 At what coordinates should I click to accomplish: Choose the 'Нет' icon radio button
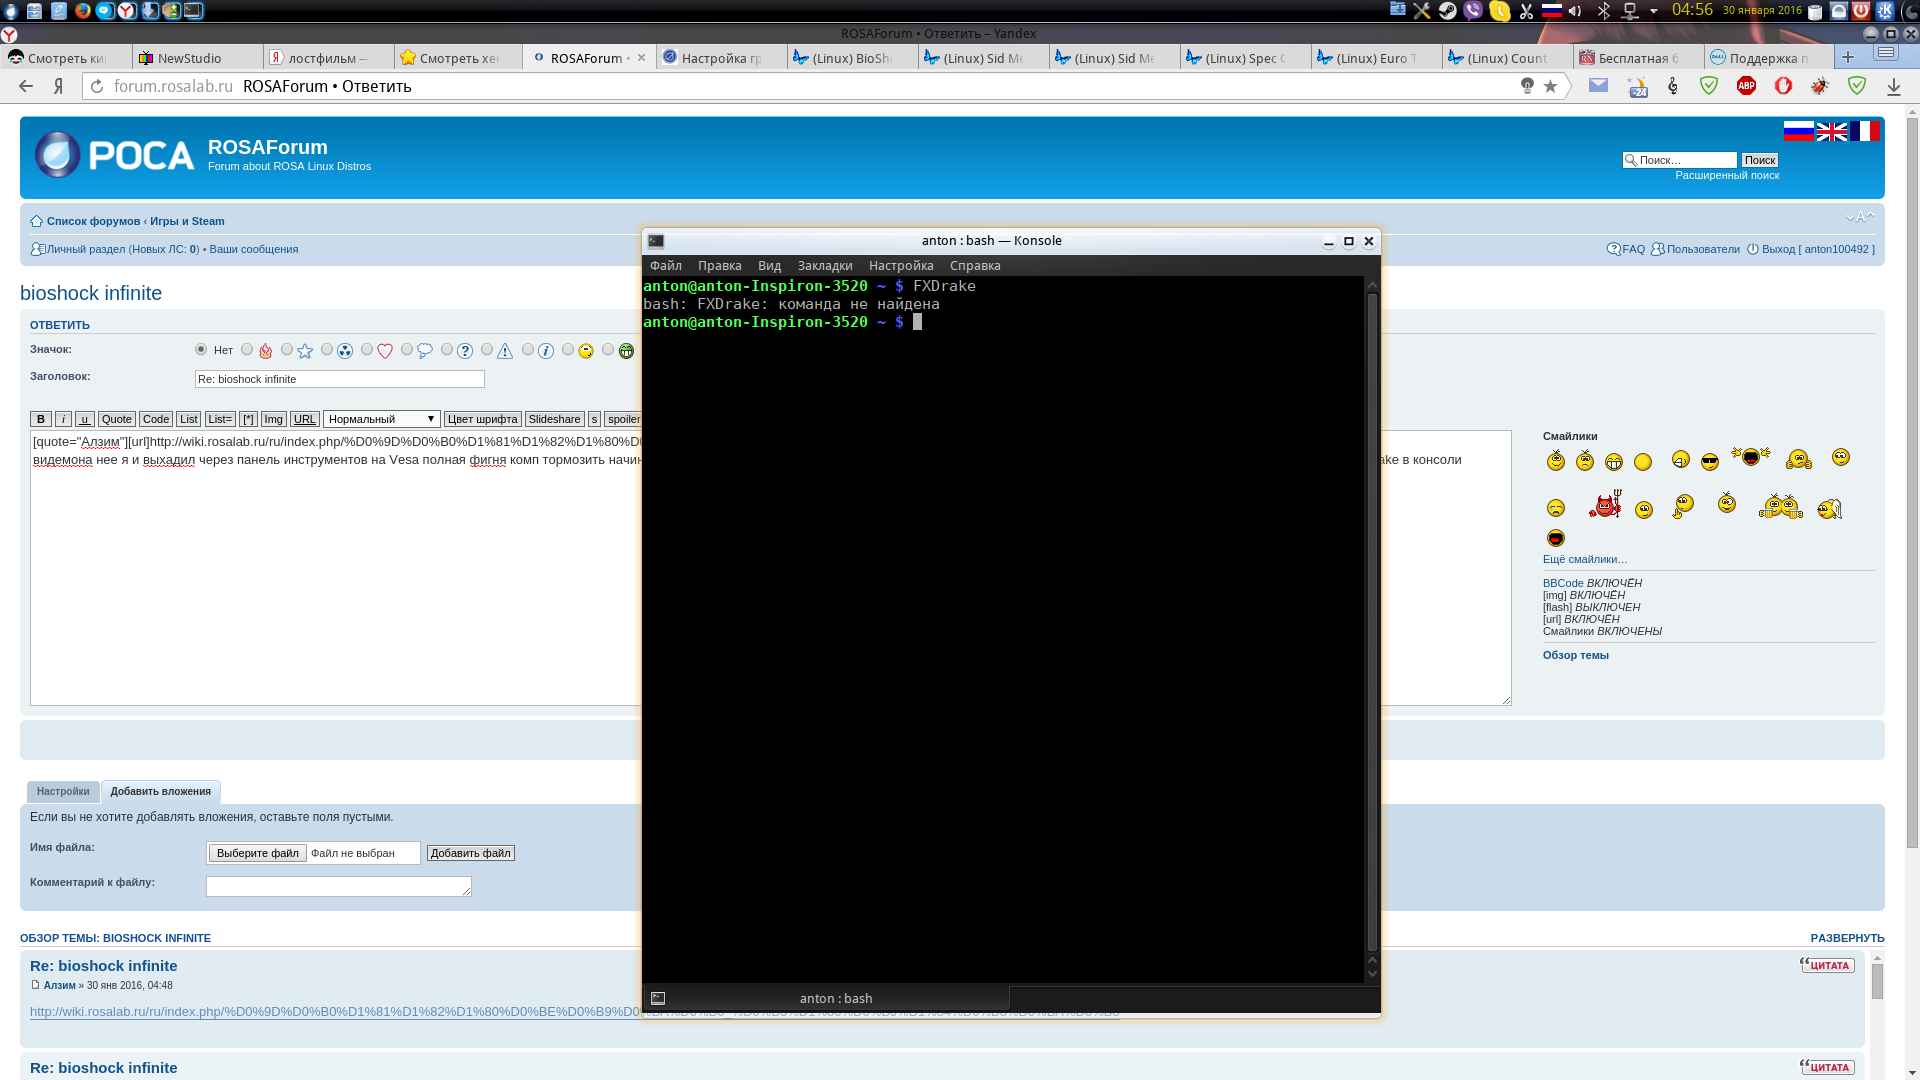pyautogui.click(x=201, y=349)
